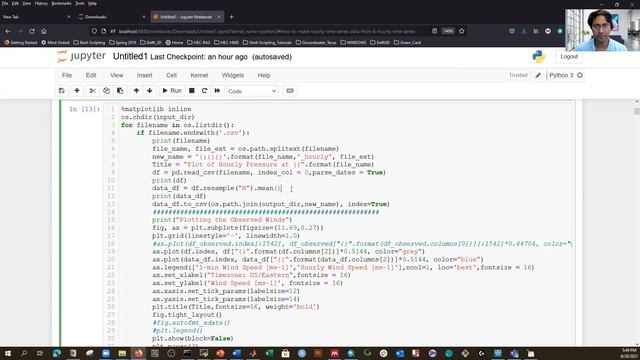Click the Firefox taskbar icon

click(x=138, y=353)
